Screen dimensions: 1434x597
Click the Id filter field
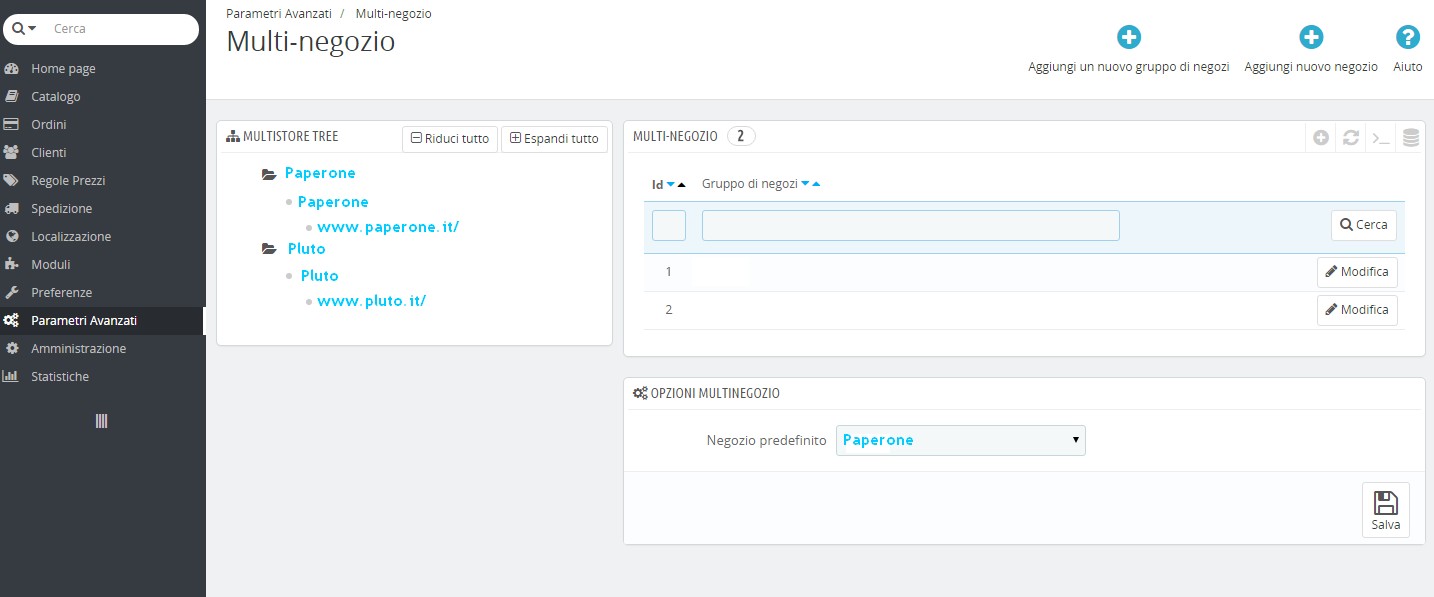pos(669,226)
